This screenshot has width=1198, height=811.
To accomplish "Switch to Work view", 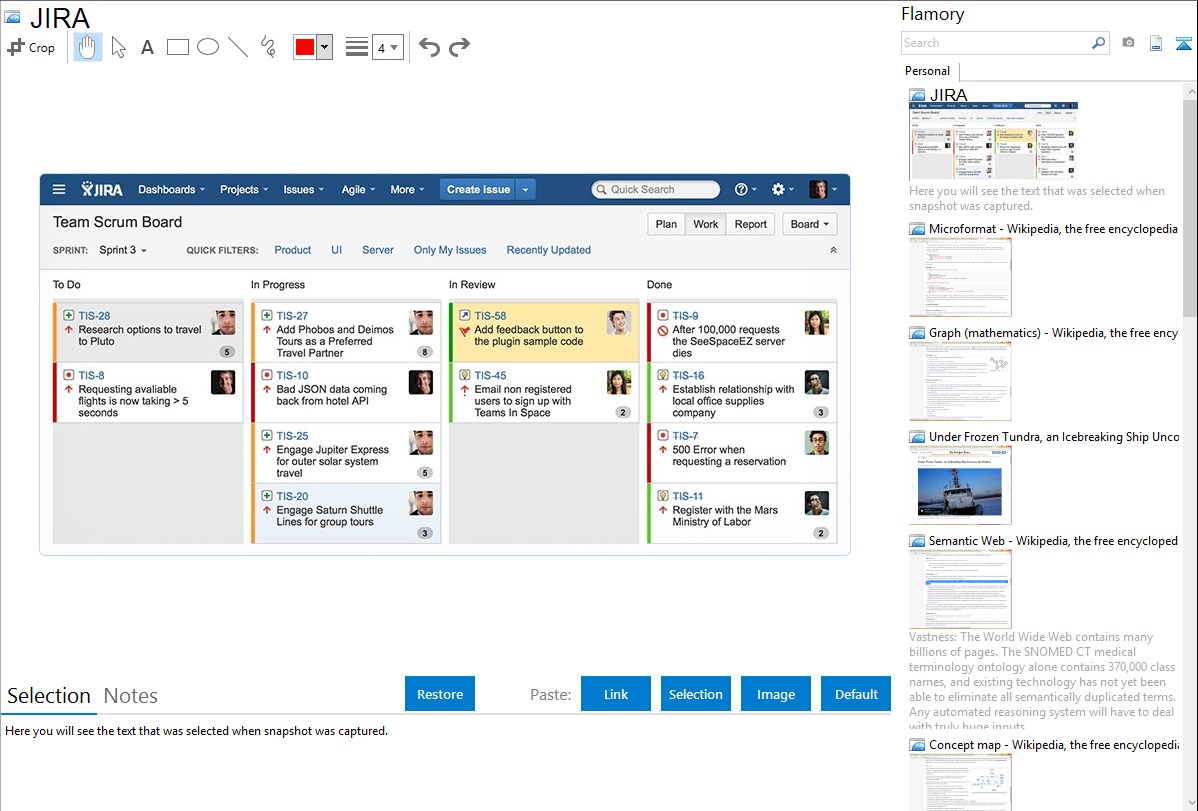I will 706,224.
